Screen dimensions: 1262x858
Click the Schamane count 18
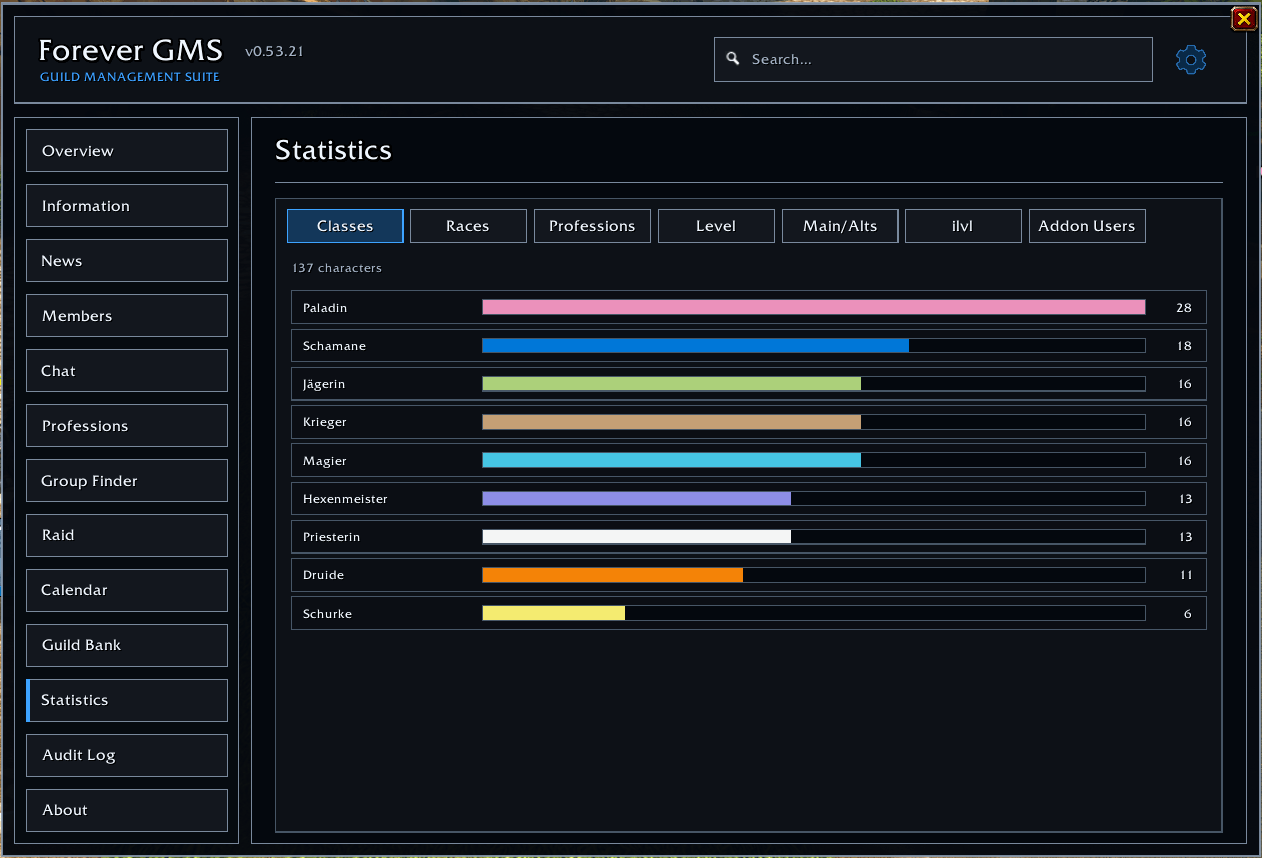point(1184,346)
